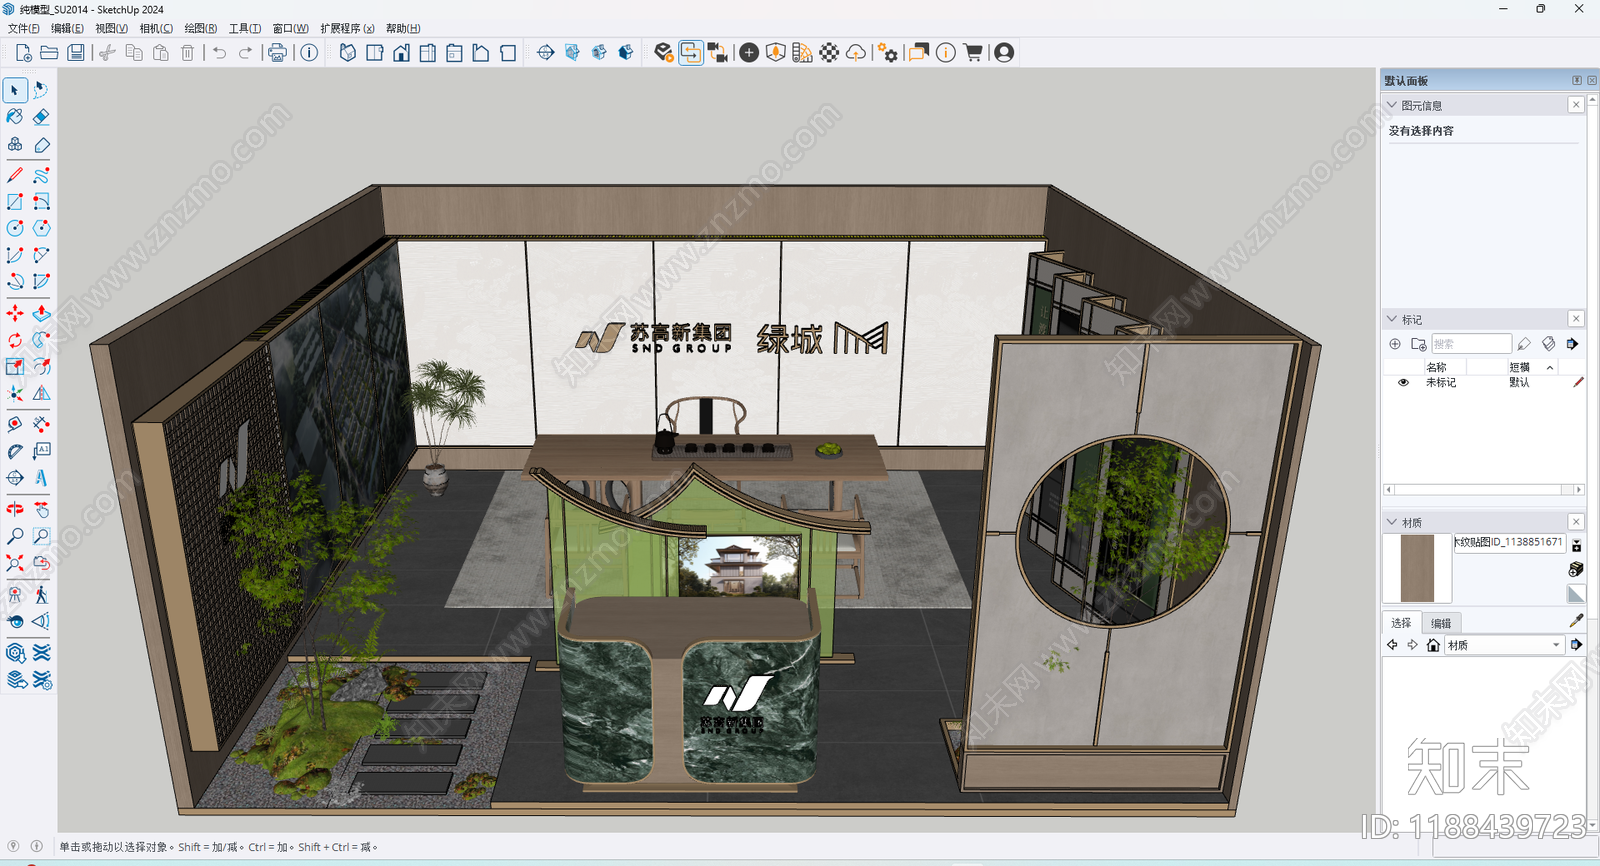Switch to the 编辑 materials tab
The height and width of the screenshot is (866, 1600).
[x=1441, y=623]
